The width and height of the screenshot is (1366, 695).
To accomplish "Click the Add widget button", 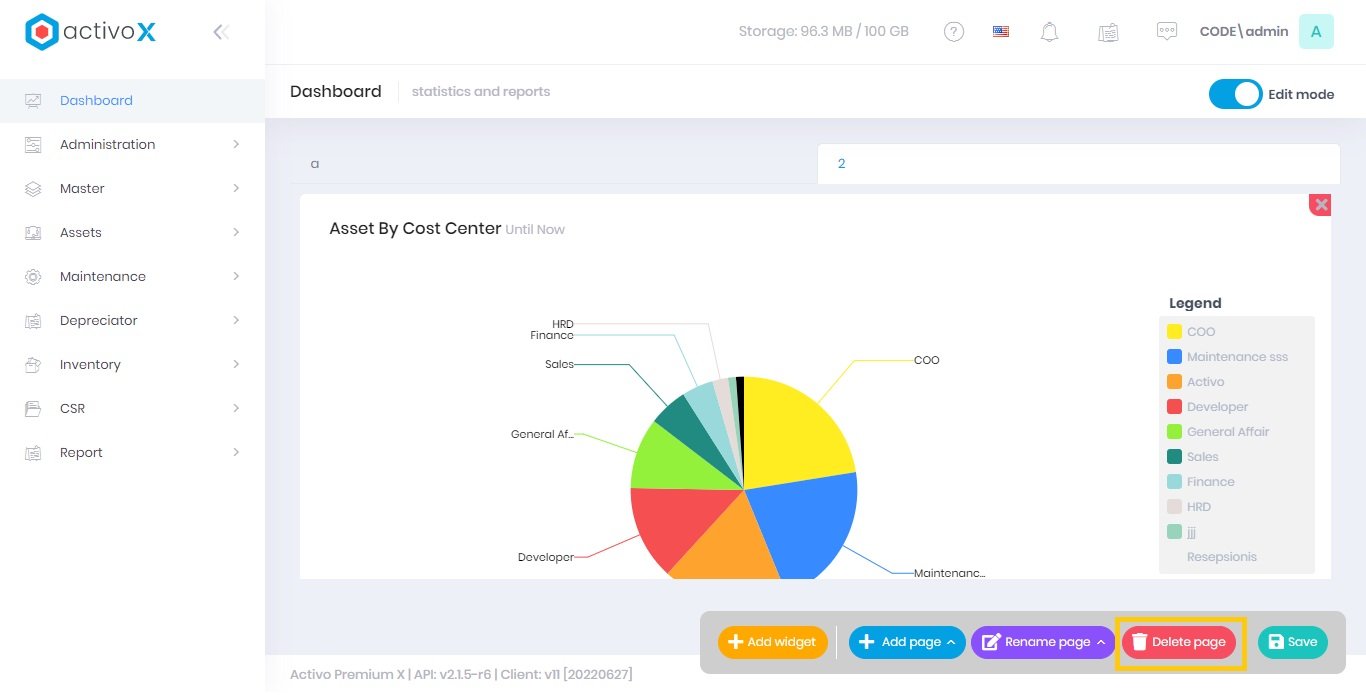I will (772, 642).
